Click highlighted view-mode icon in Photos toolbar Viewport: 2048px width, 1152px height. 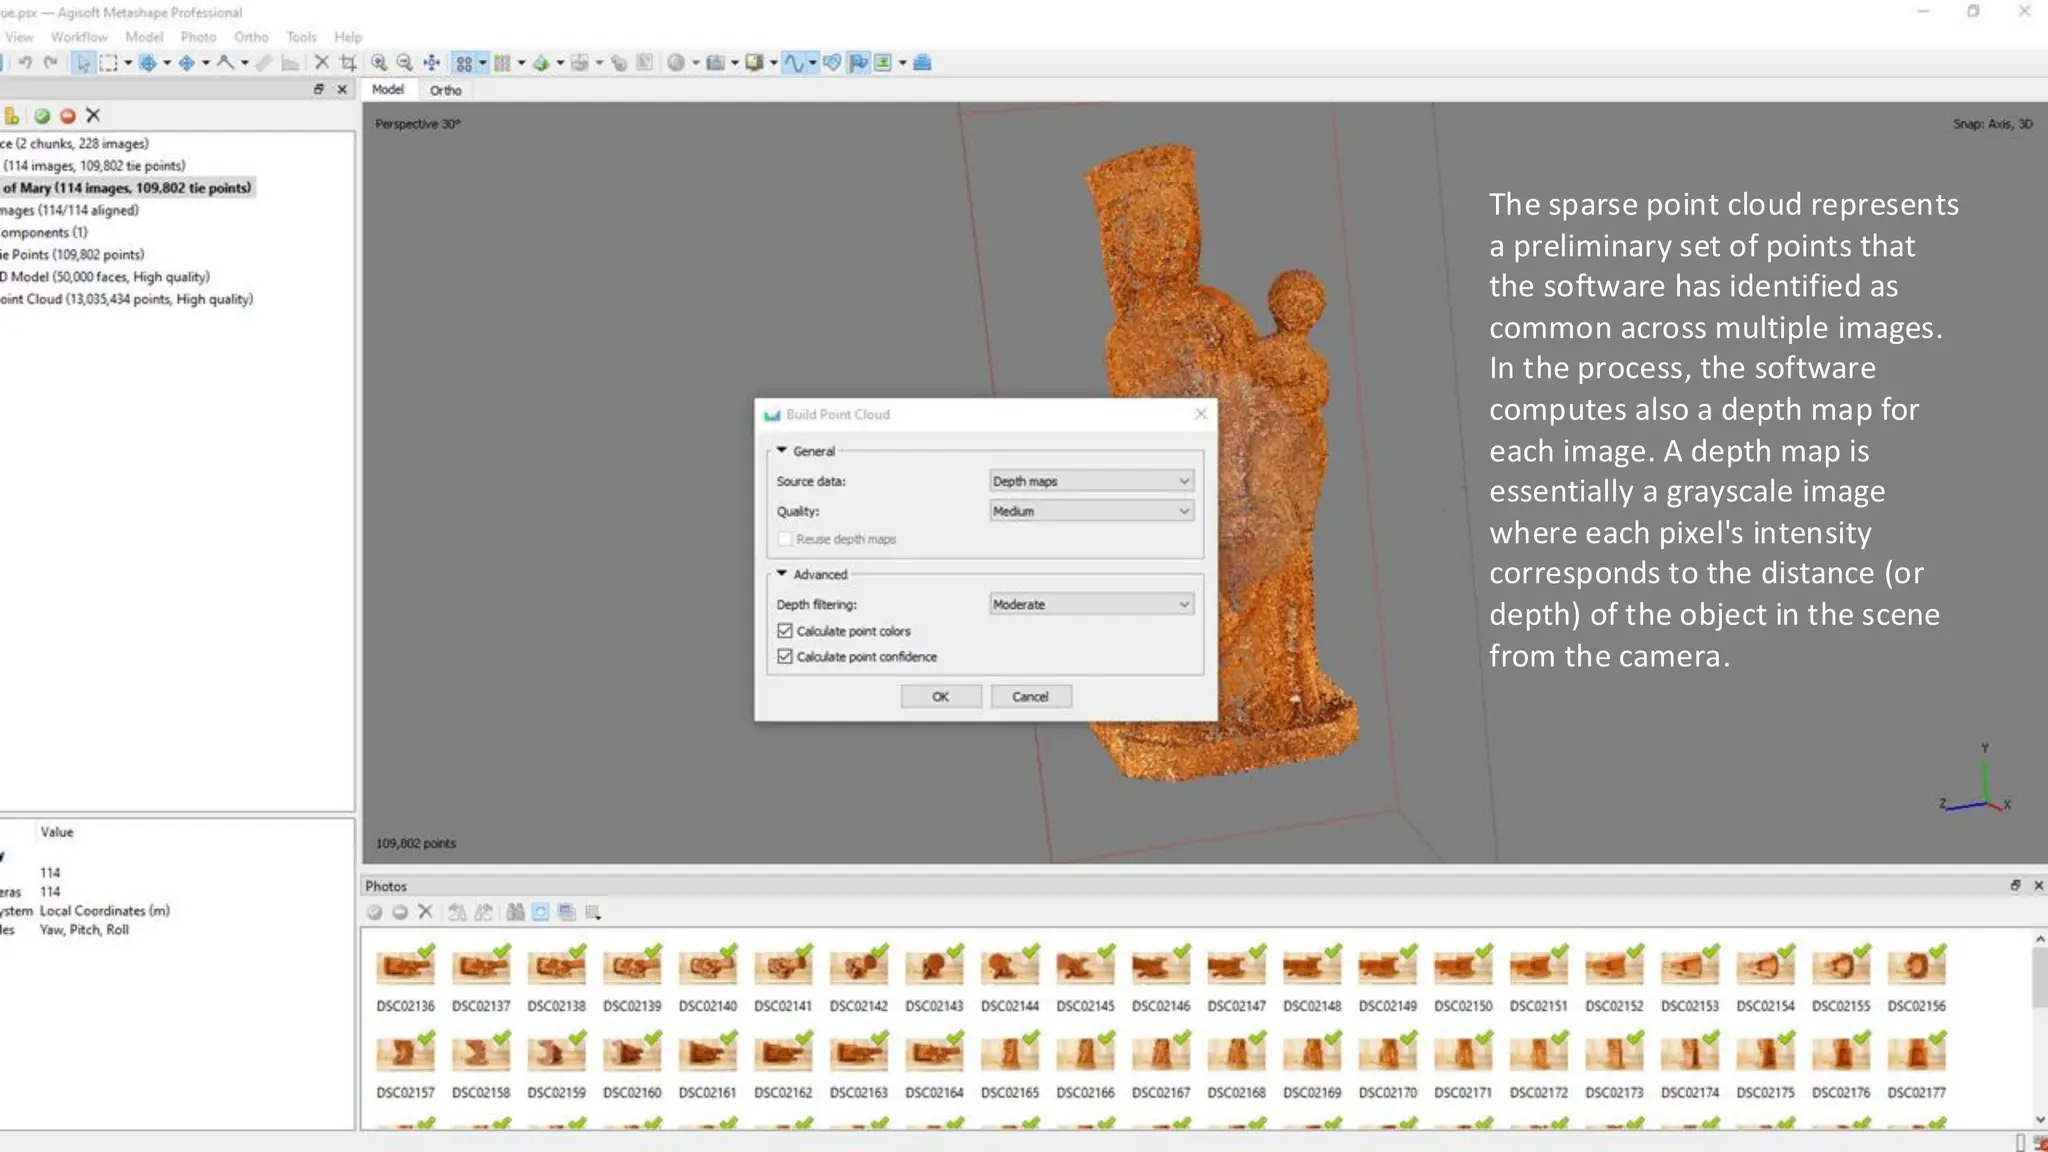(540, 912)
